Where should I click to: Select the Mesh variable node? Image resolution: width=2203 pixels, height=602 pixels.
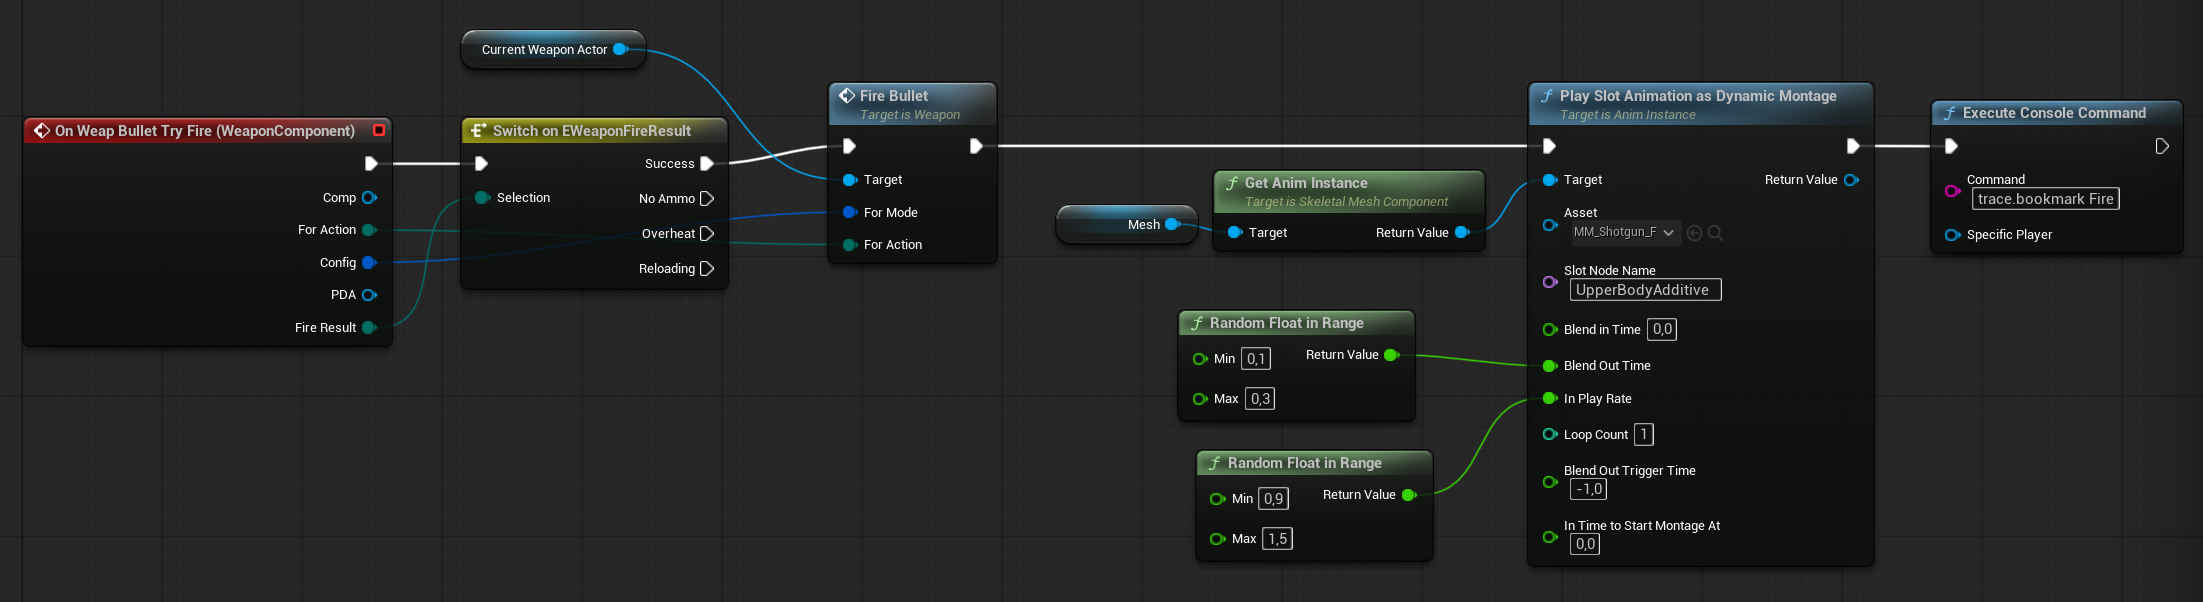point(1125,225)
